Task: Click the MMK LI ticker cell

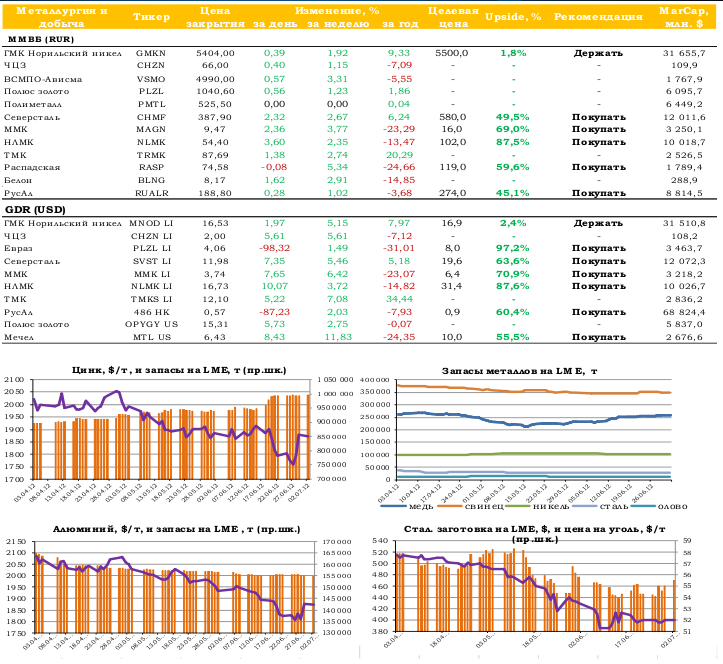Action: (152, 274)
